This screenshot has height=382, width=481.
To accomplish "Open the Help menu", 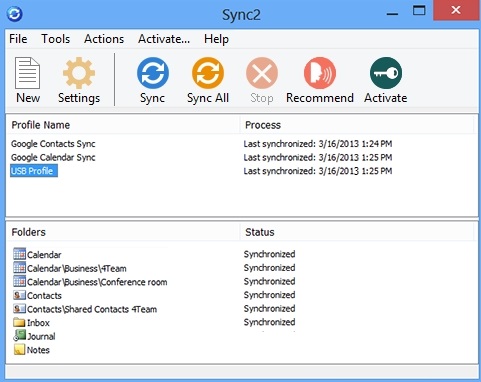I will (x=216, y=39).
